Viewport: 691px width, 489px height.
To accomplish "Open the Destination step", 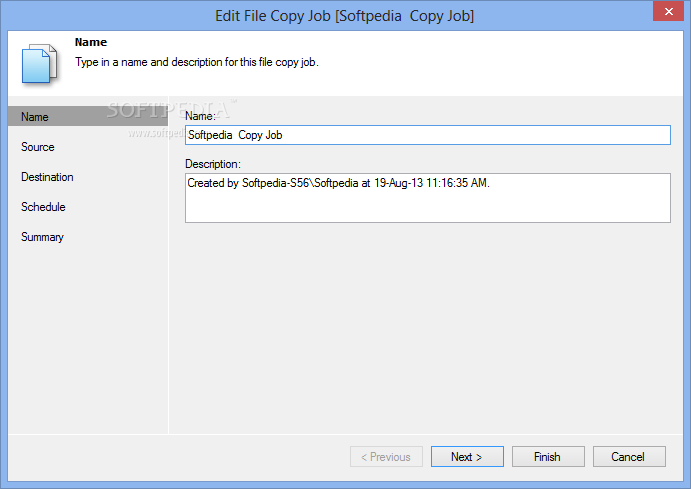I will point(47,177).
